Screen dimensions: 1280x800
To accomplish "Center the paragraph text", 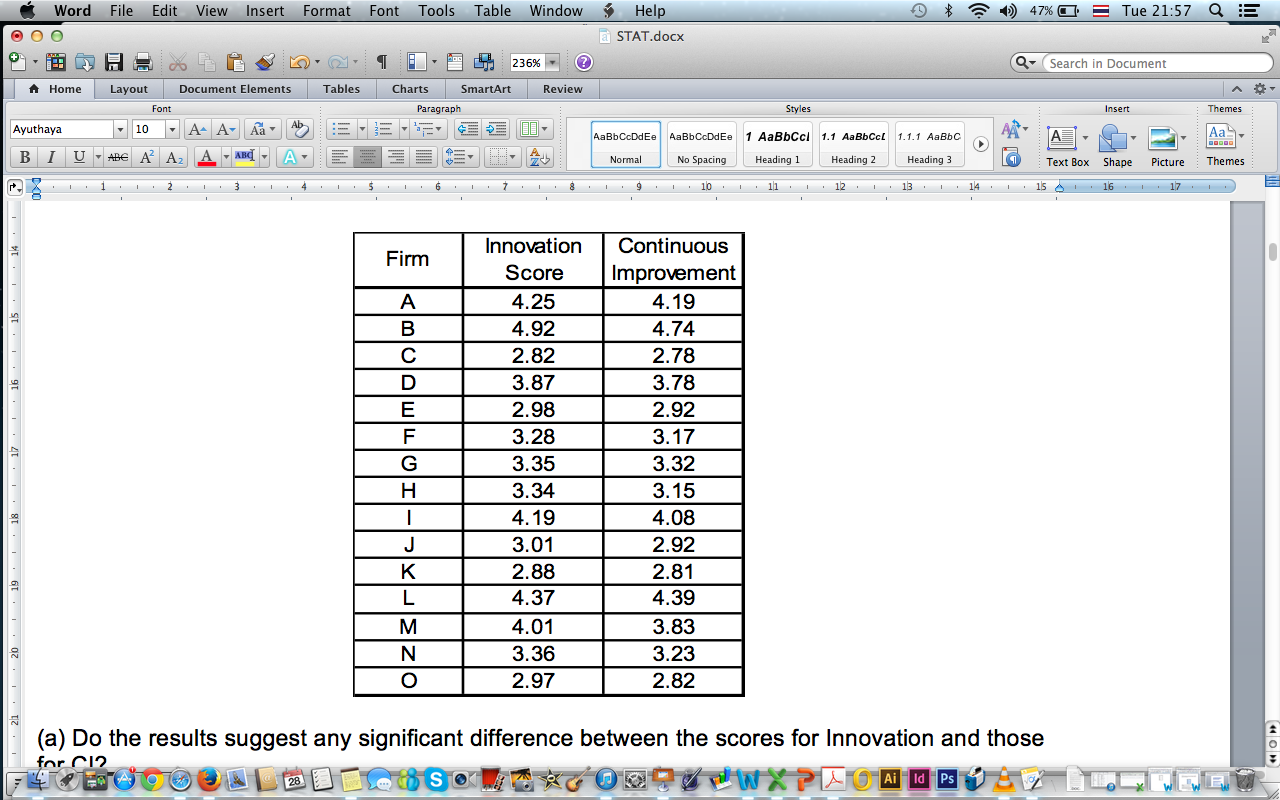I will (x=368, y=157).
